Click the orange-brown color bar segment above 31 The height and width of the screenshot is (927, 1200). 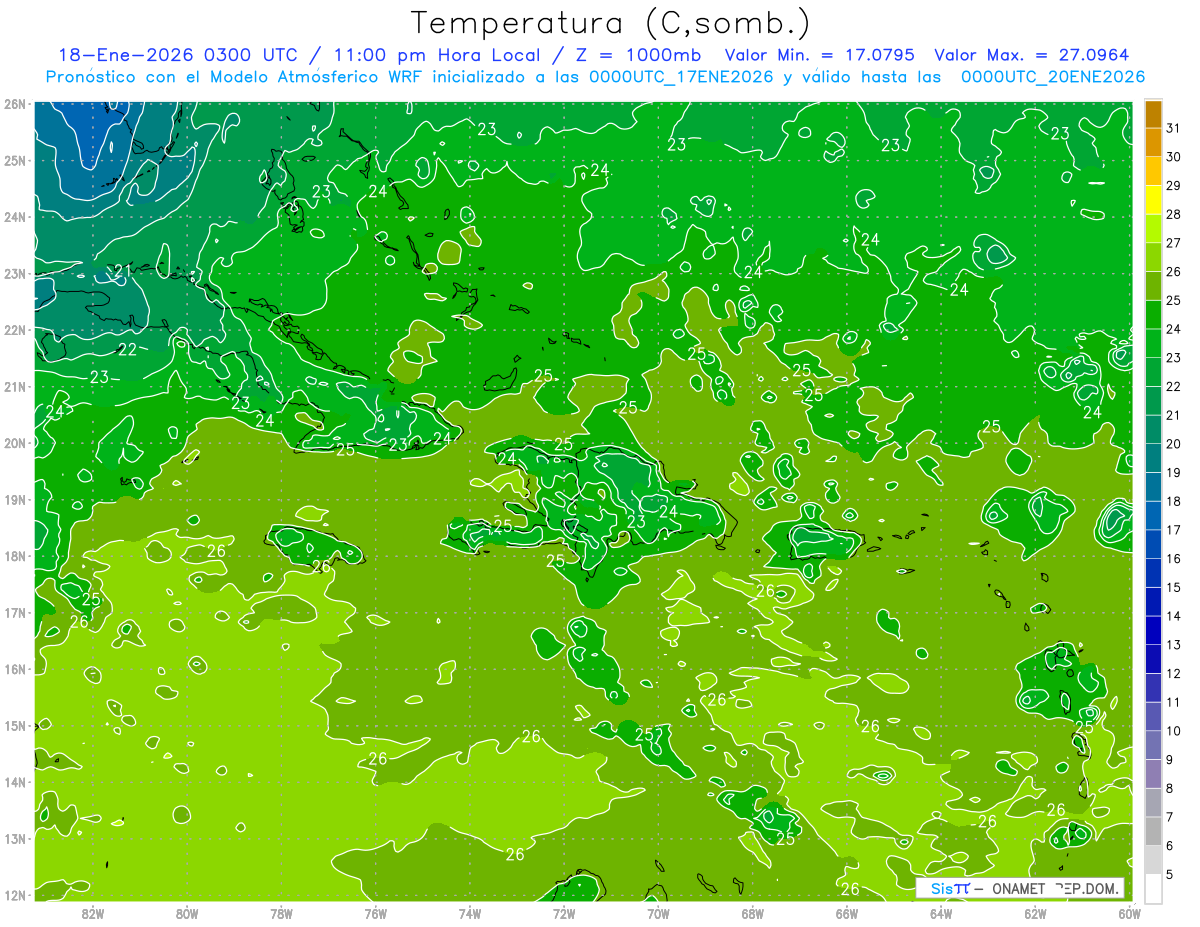pos(1152,114)
